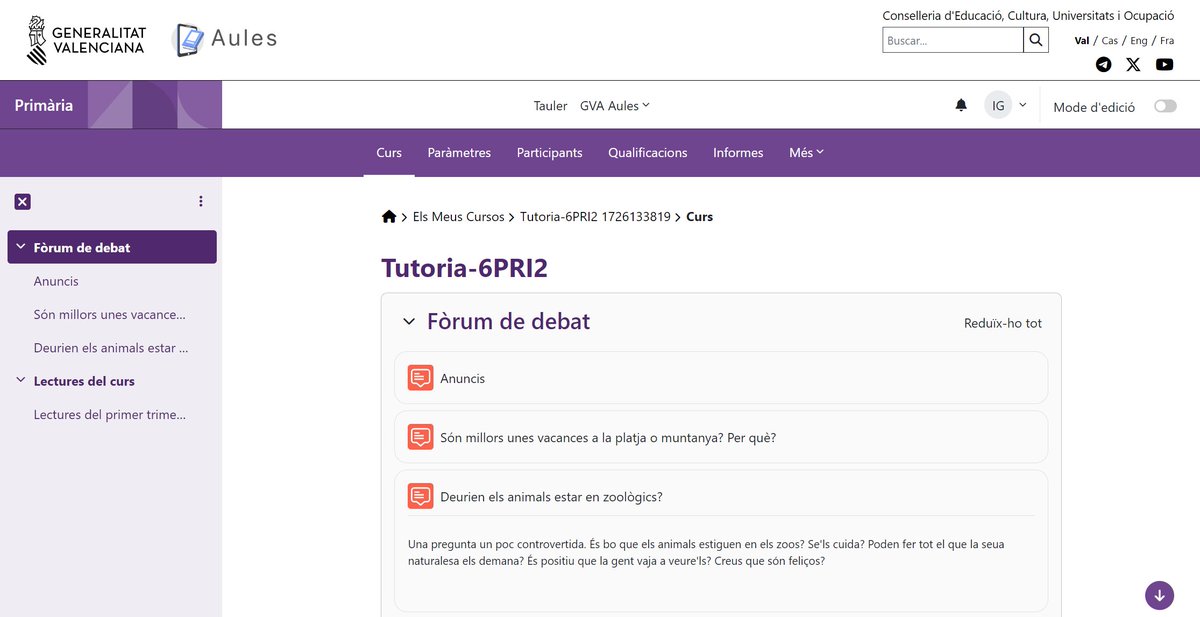Switch language to Cas
This screenshot has height=617, width=1200.
click(x=1110, y=41)
